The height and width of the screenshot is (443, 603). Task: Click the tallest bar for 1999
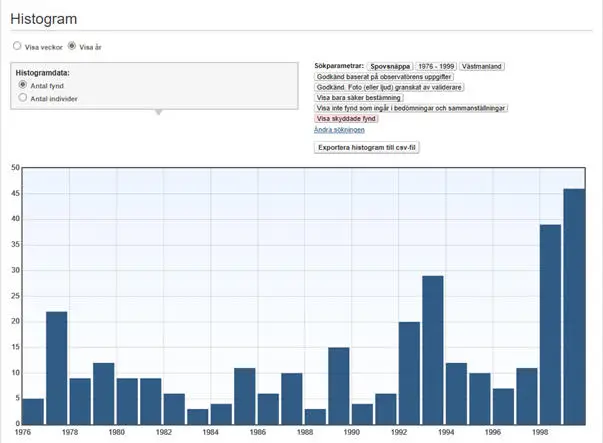(574, 306)
